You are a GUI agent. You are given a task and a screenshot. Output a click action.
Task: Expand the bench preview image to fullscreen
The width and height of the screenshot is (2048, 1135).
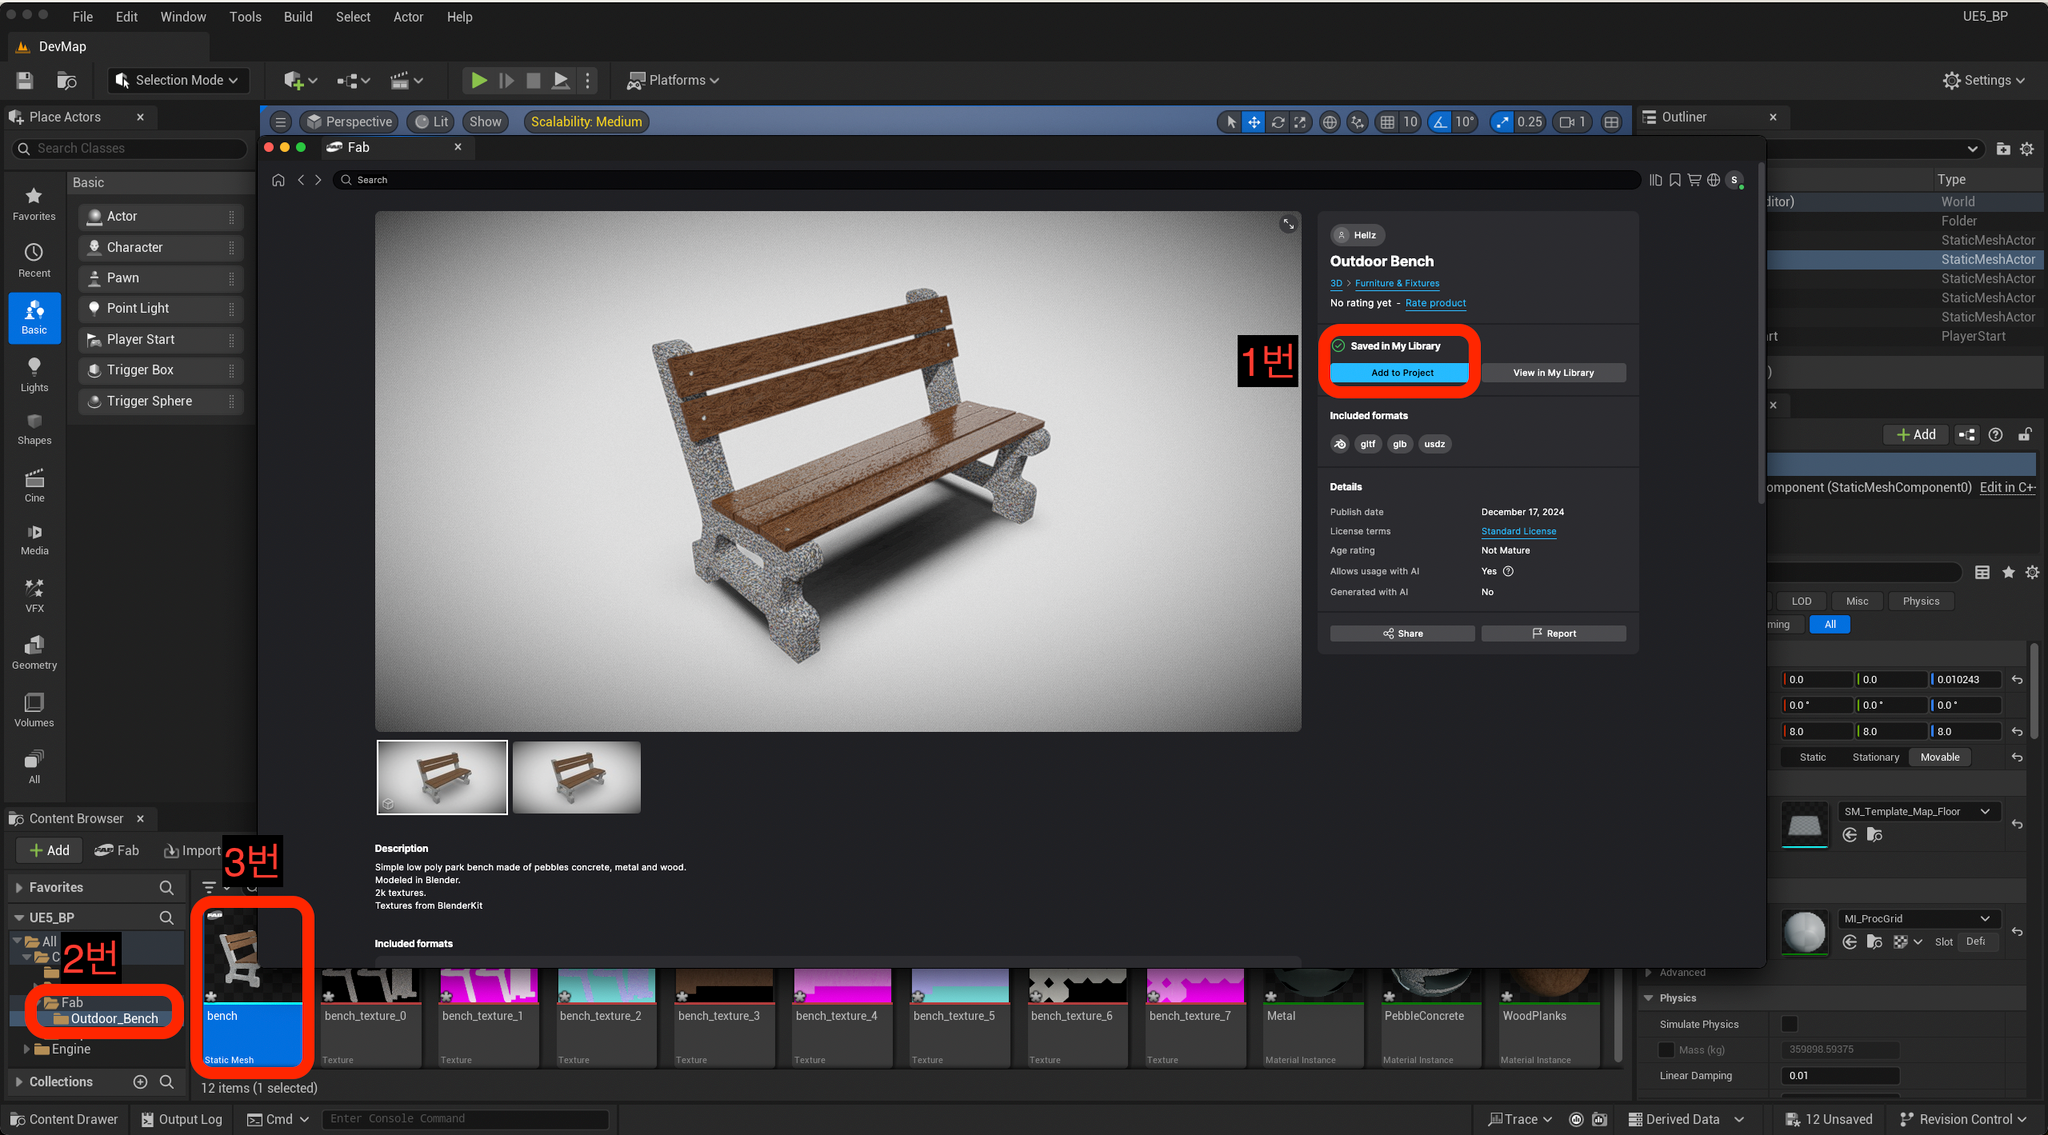(1288, 224)
